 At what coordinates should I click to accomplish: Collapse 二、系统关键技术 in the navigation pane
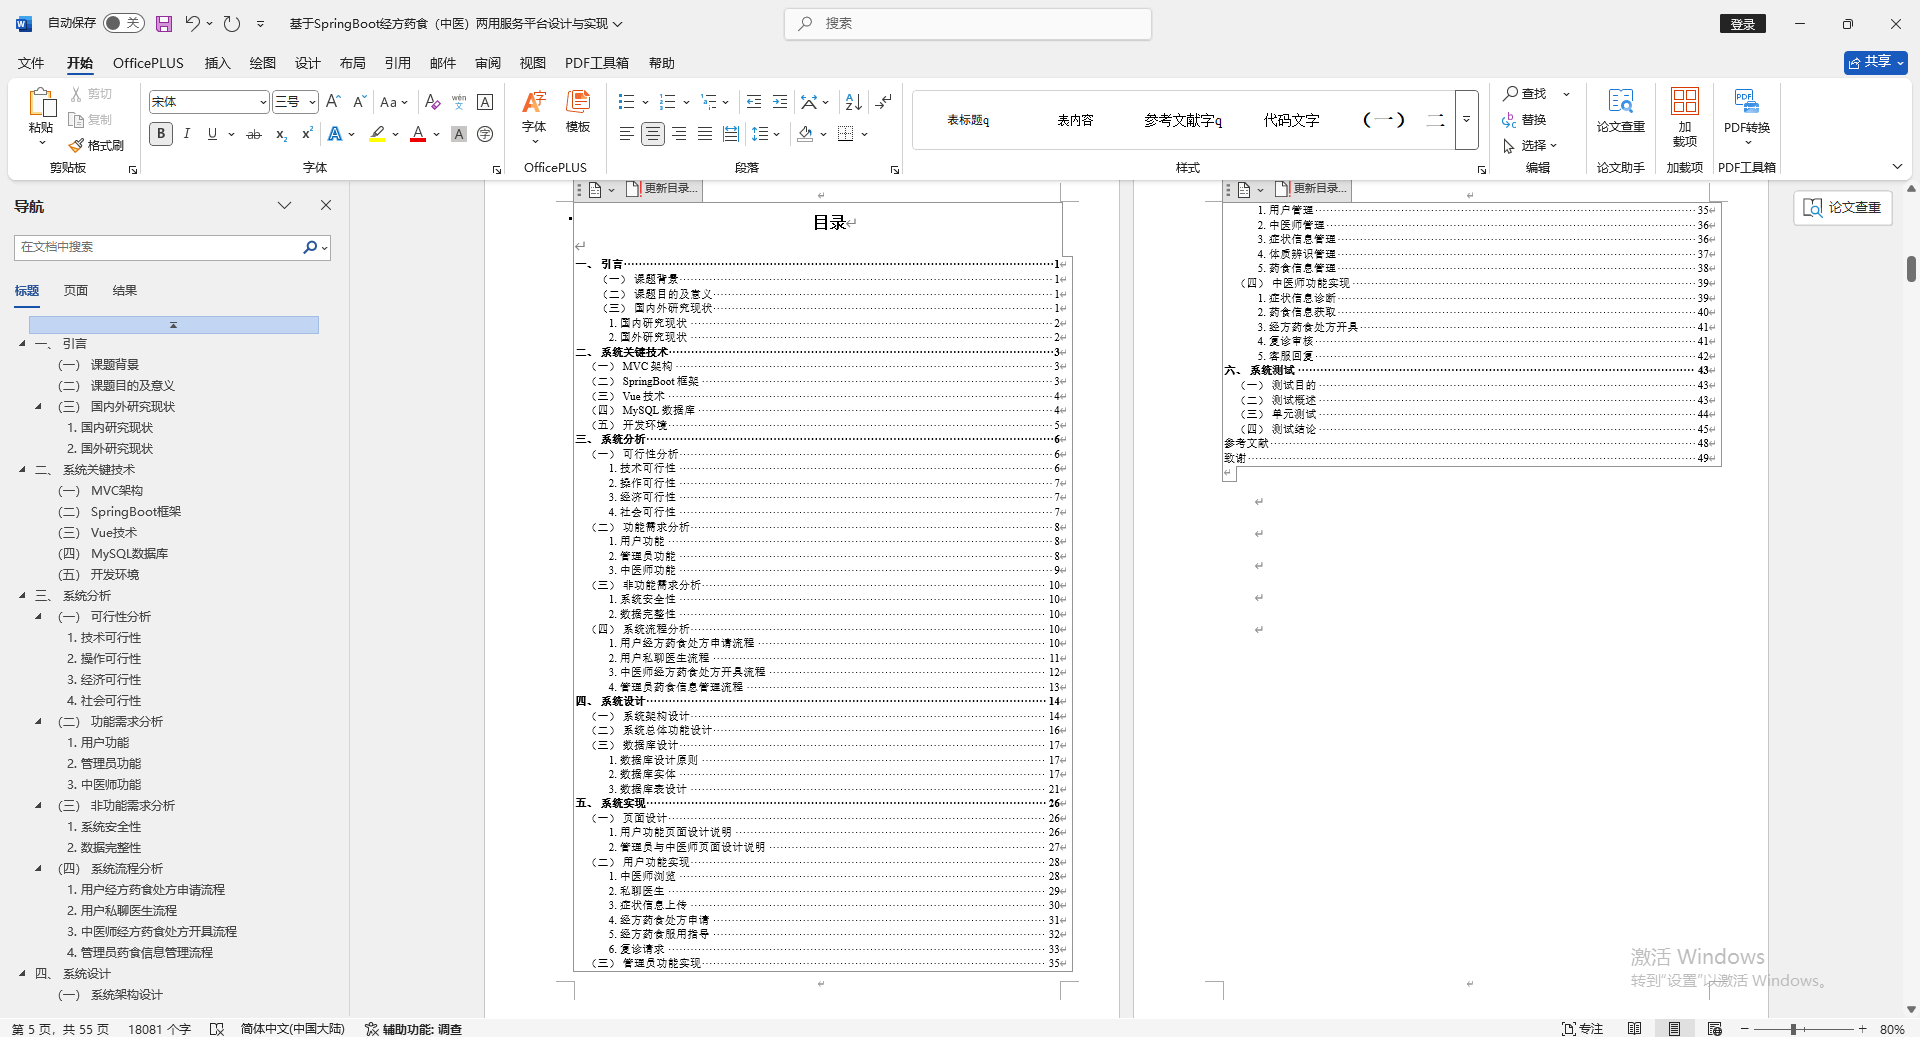click(x=23, y=469)
